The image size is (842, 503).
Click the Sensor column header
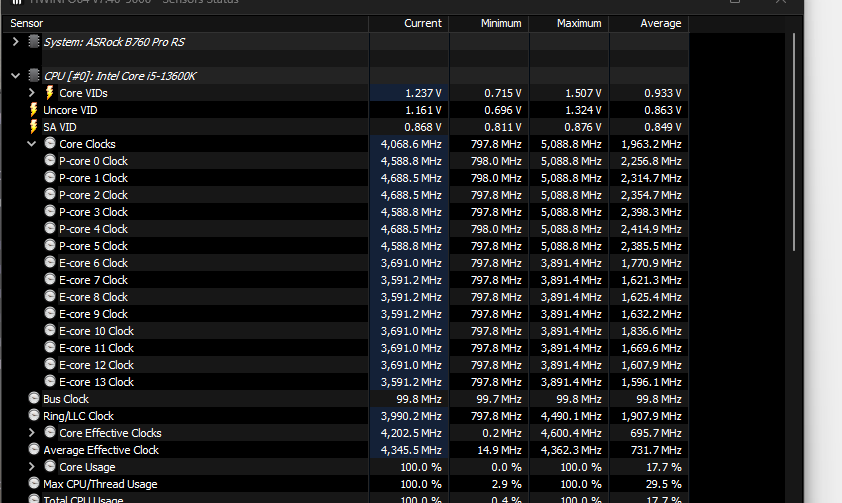186,23
